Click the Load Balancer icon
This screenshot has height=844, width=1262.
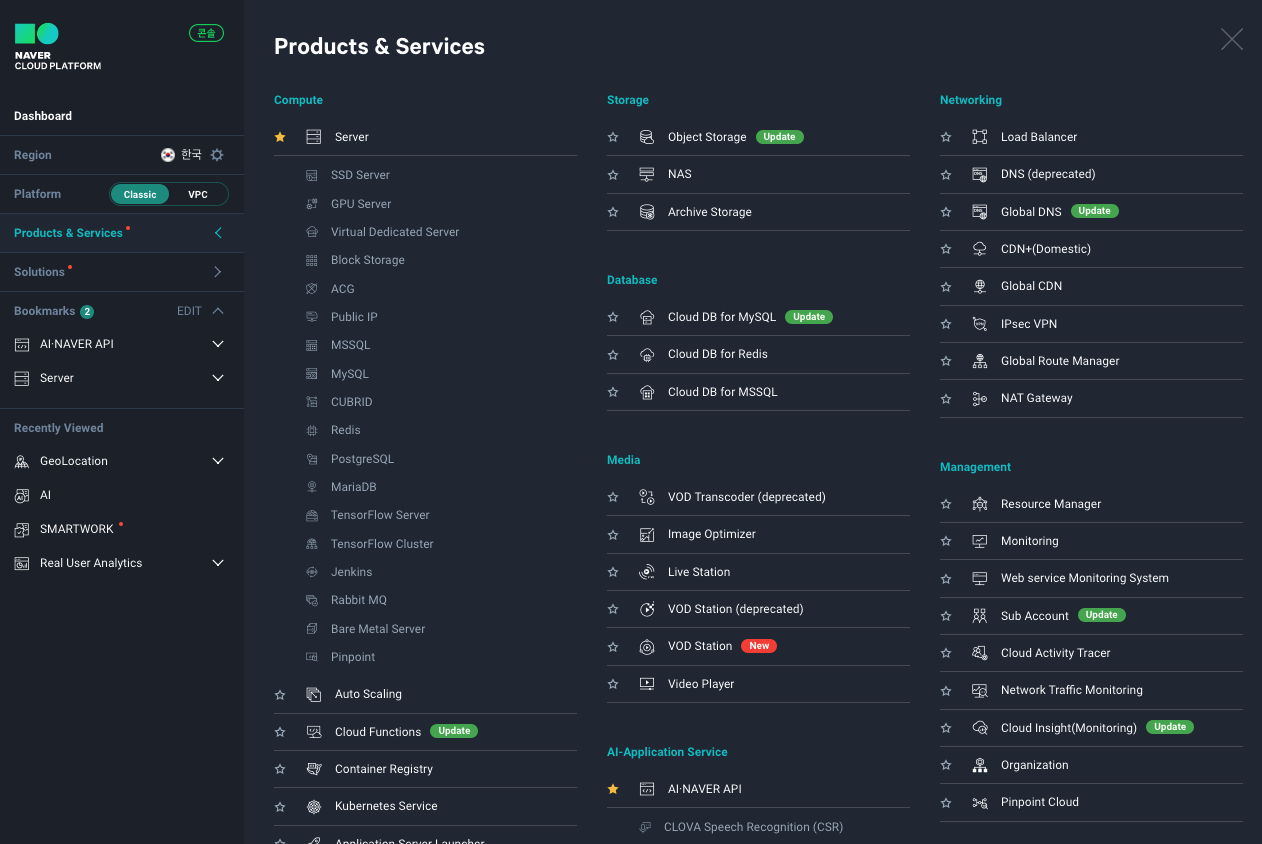[980, 137]
